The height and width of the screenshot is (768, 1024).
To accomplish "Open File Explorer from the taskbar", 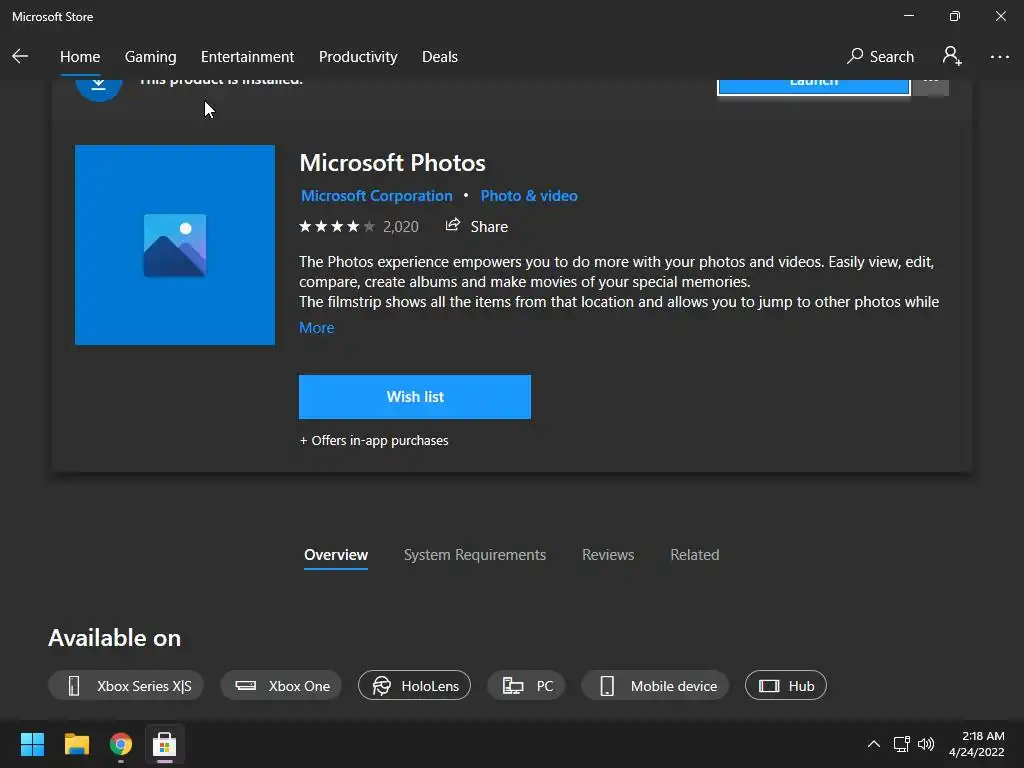I will [x=76, y=744].
